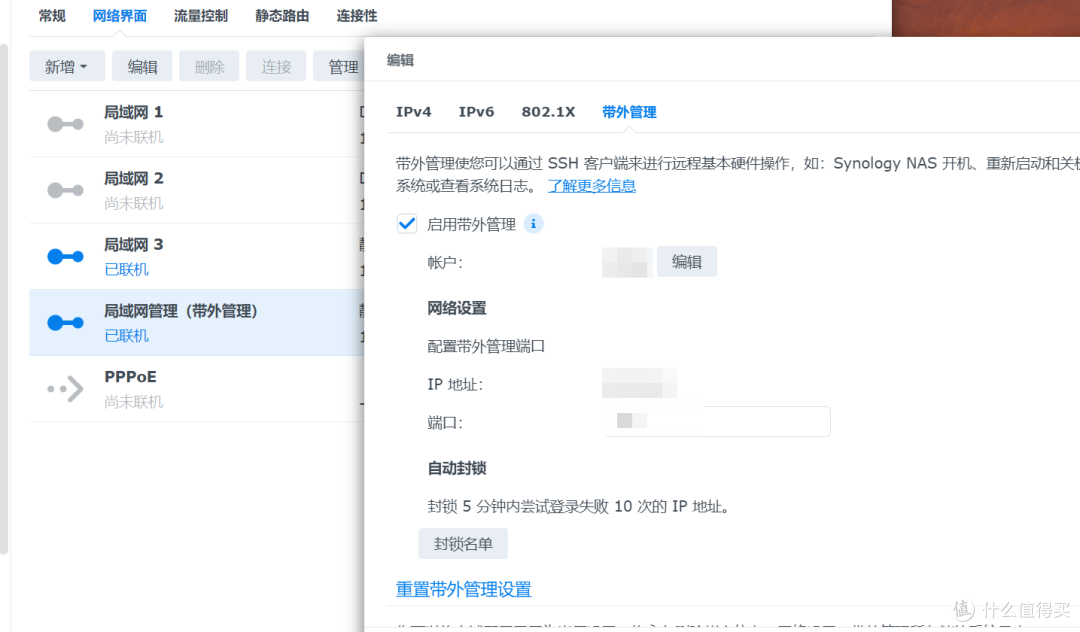The image size is (1080, 632).
Task: Click the 局域网 1 interface icon
Action: (x=64, y=124)
